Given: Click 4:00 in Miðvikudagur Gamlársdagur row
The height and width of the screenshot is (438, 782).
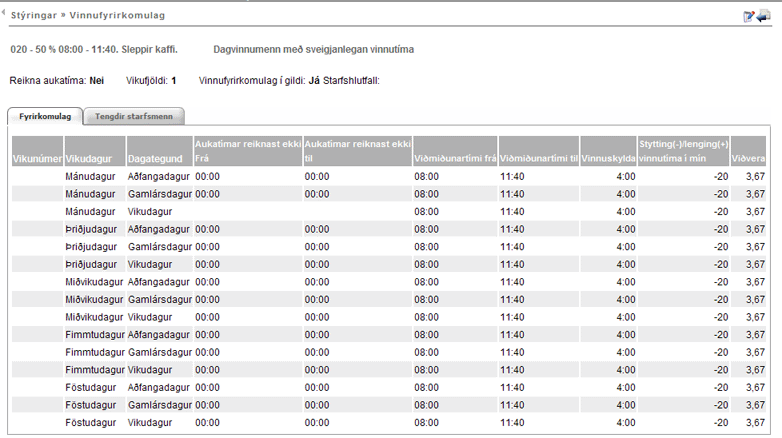Looking at the screenshot, I should coord(626,299).
